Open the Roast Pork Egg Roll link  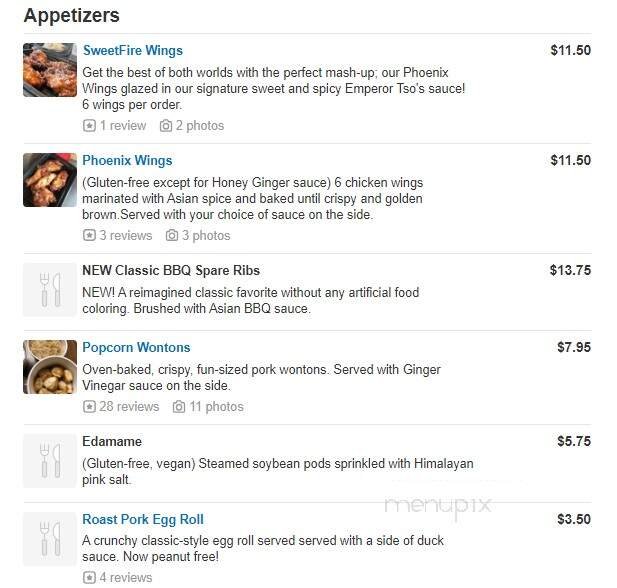tap(142, 520)
